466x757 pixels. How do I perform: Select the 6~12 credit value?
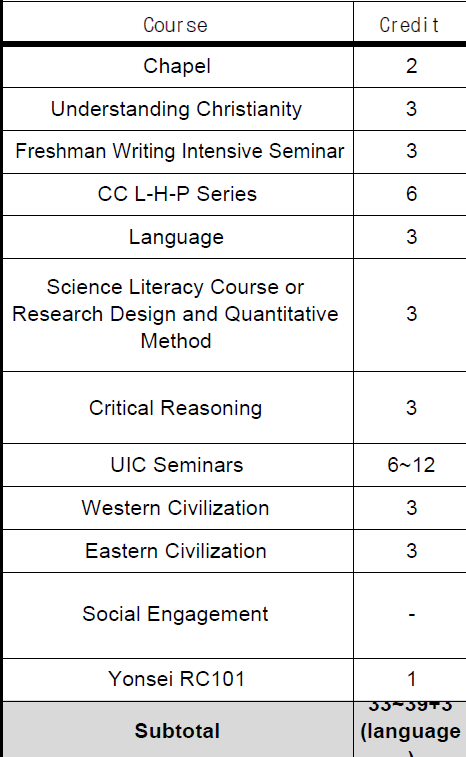411,465
